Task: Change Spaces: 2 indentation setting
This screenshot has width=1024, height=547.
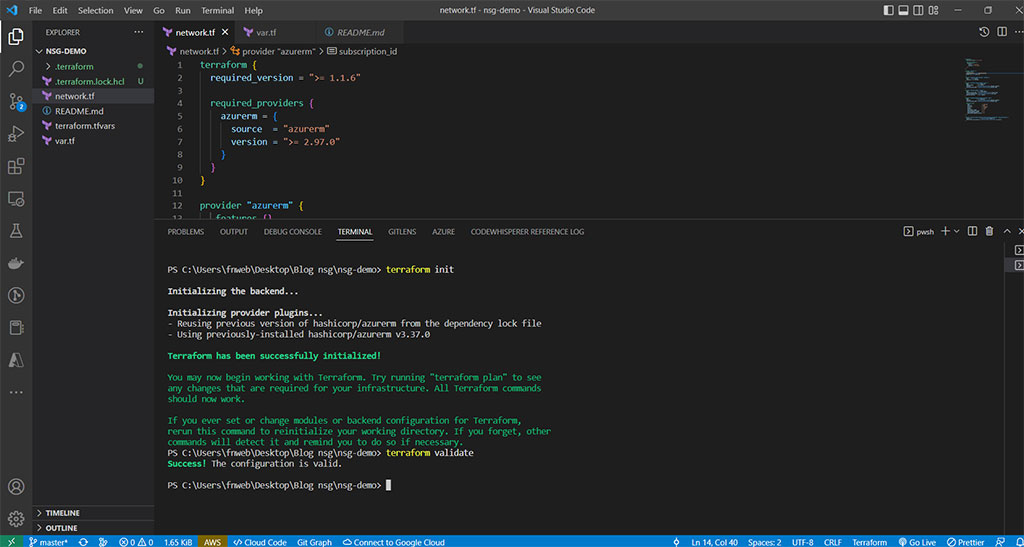Action: coord(764,542)
